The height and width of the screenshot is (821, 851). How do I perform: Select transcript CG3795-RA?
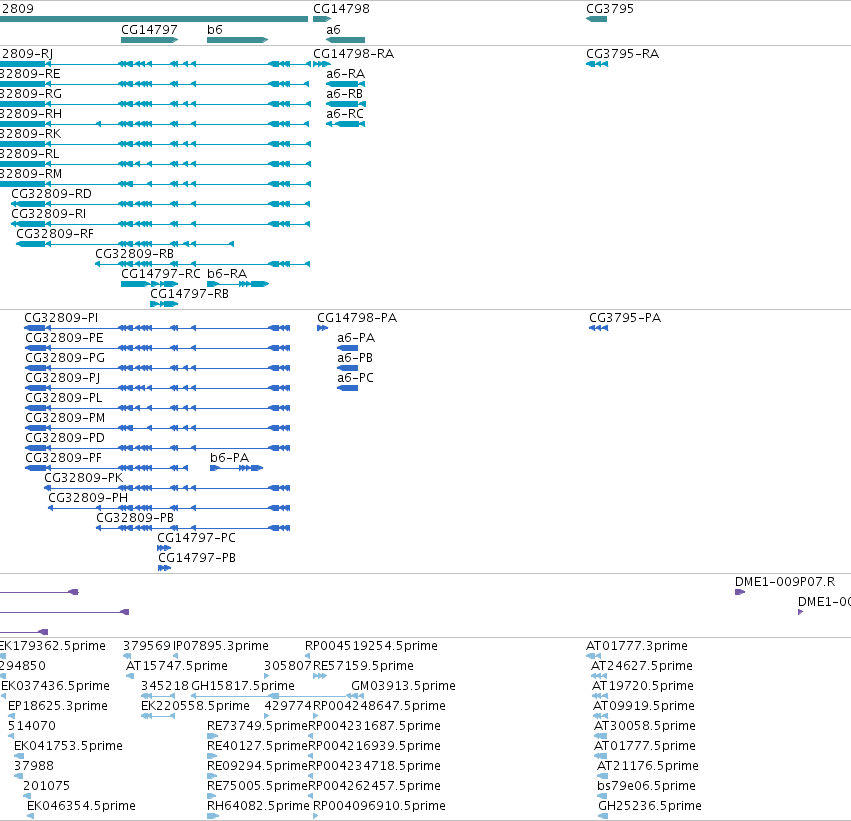point(597,64)
